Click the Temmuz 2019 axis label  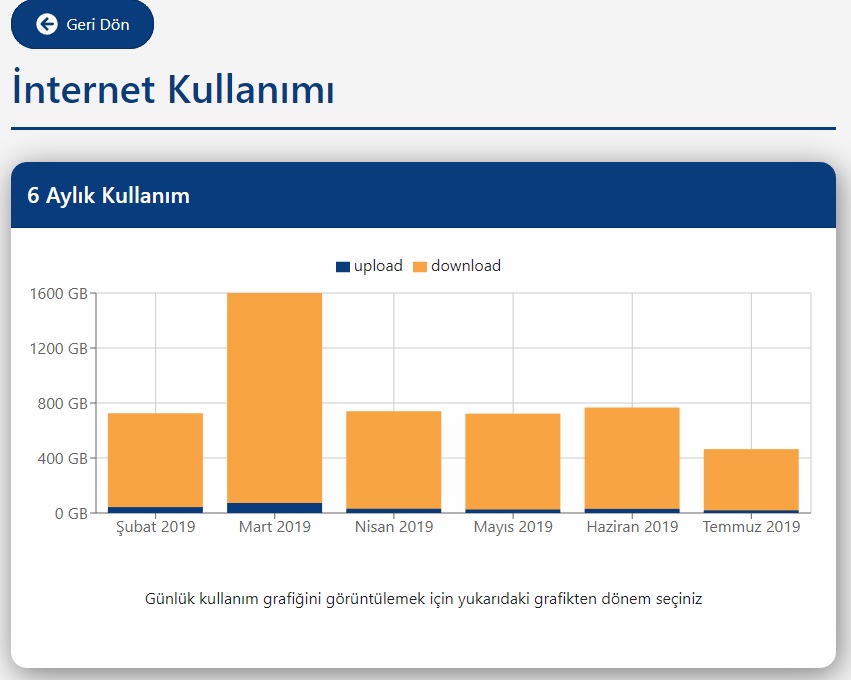pyautogui.click(x=751, y=527)
